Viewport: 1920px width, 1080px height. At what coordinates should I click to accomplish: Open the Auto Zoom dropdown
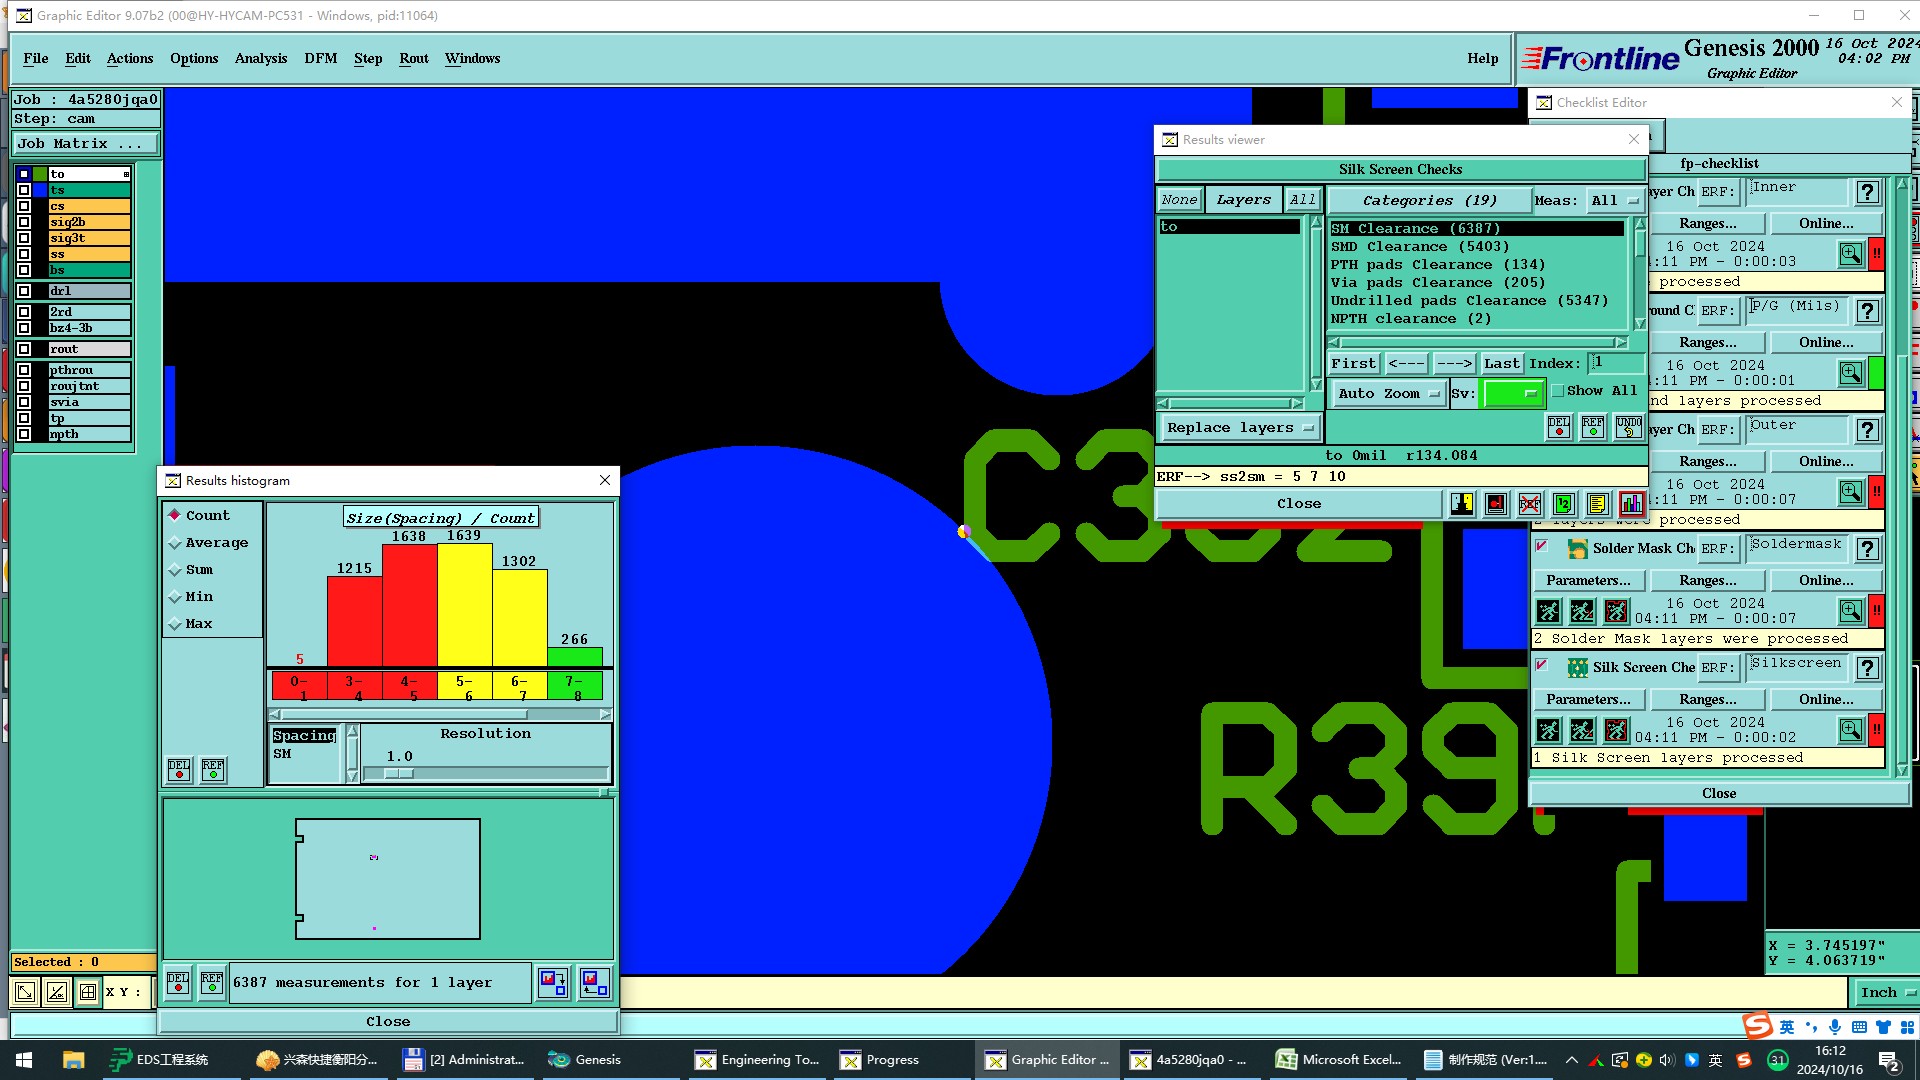click(x=1389, y=394)
